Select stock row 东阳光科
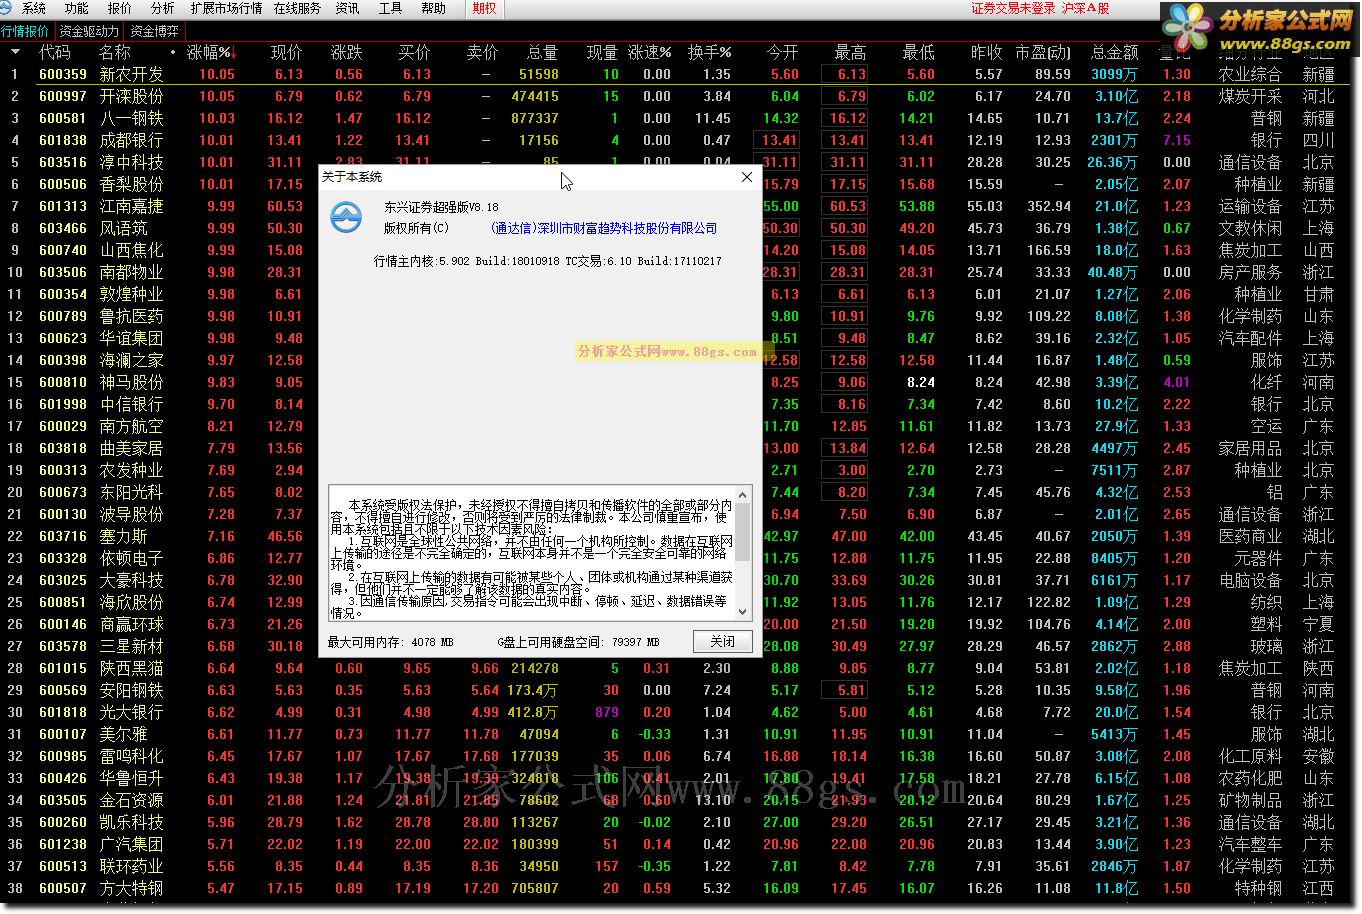Viewport: 1362px width, 914px height. pos(131,492)
